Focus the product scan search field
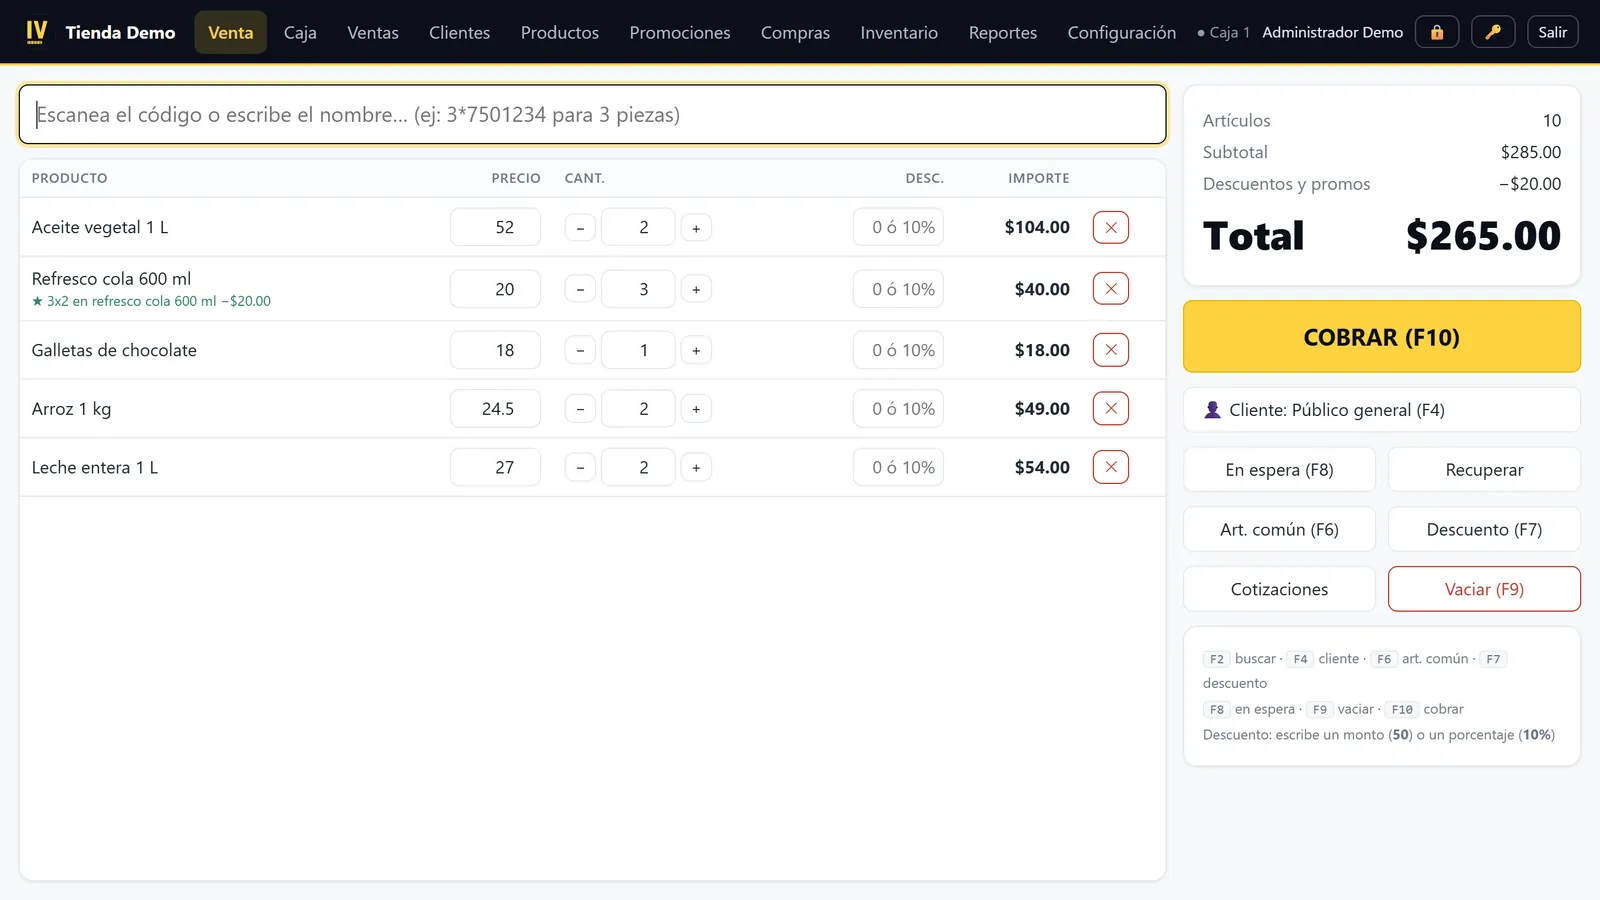The width and height of the screenshot is (1600, 900). (x=593, y=114)
